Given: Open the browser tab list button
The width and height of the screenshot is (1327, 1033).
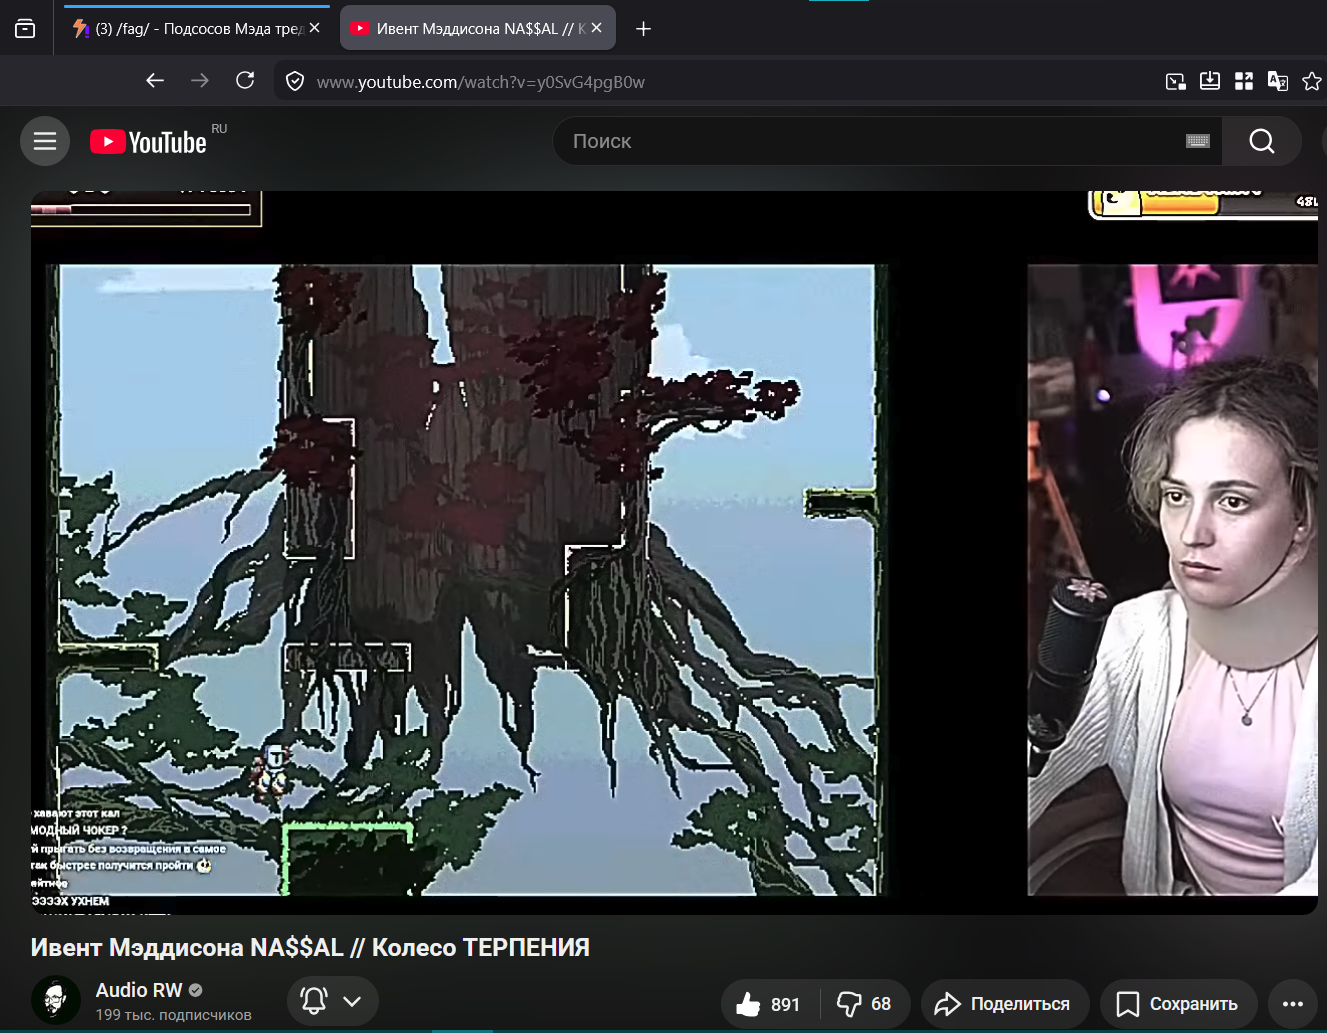Looking at the screenshot, I should coord(25,29).
